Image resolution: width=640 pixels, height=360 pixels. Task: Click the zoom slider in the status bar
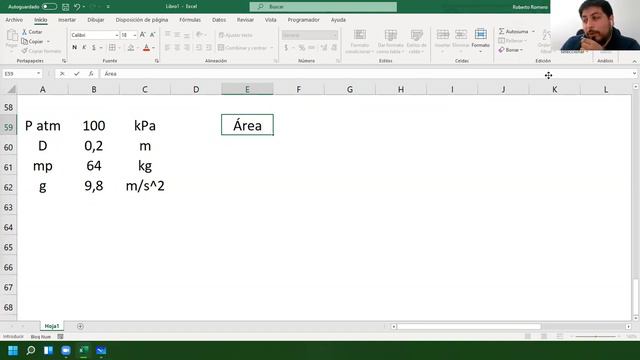click(596, 336)
